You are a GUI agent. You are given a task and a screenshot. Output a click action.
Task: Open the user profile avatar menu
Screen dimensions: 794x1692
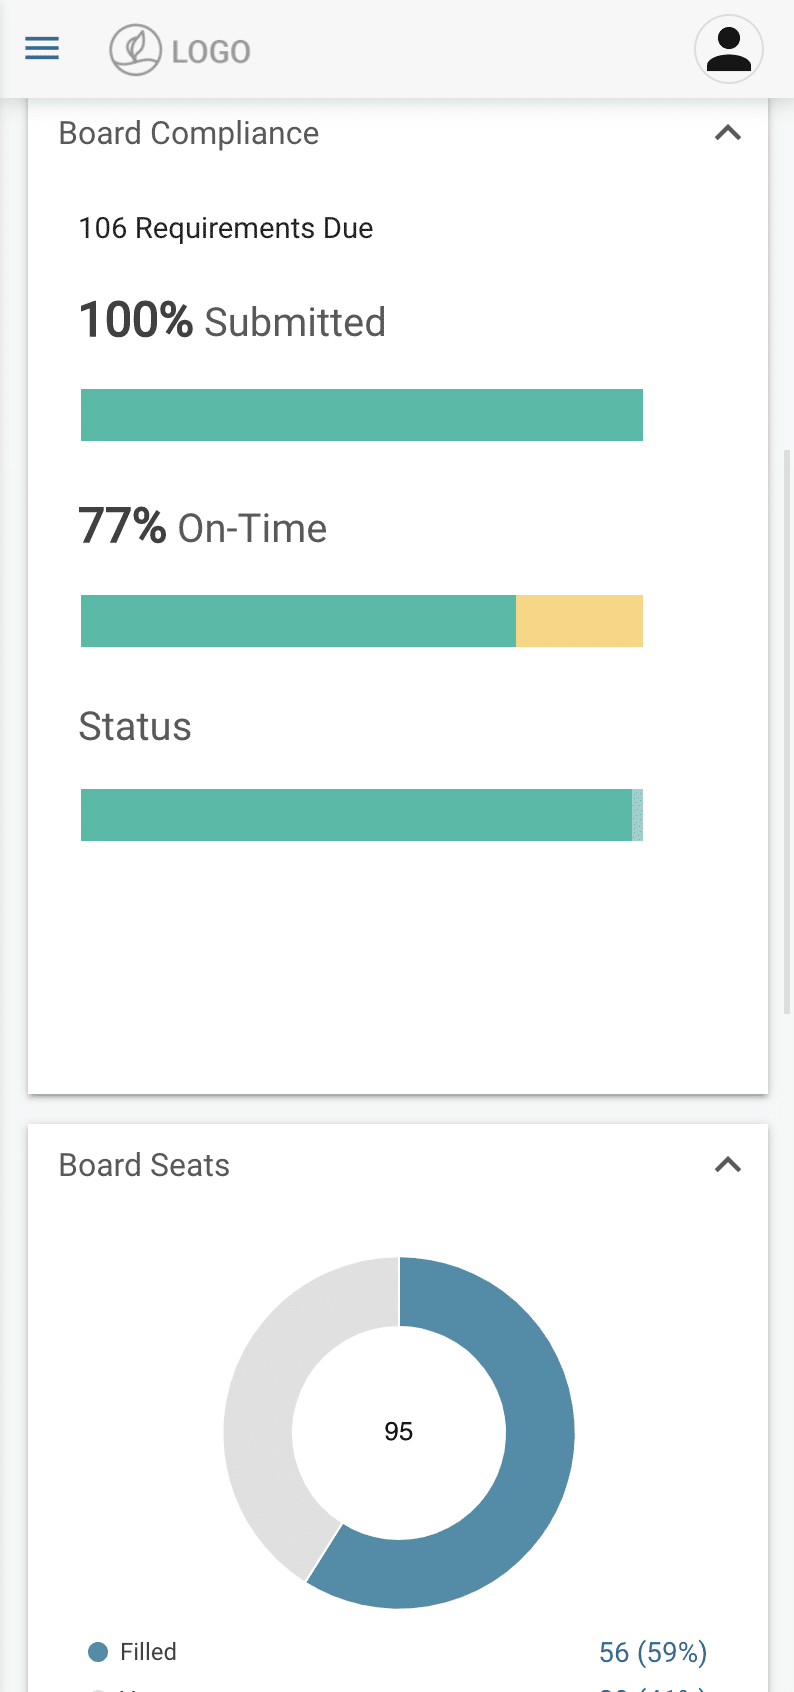click(729, 49)
